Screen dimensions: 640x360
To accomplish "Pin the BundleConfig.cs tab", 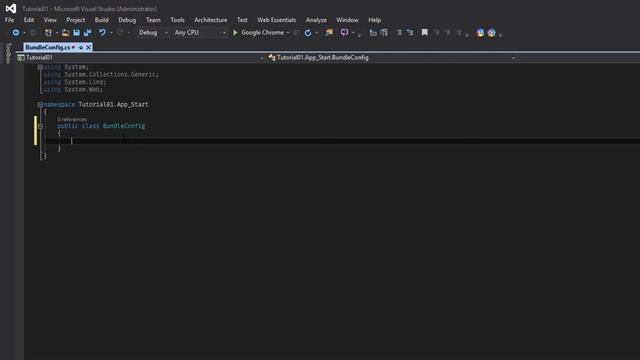I will [x=81, y=47].
